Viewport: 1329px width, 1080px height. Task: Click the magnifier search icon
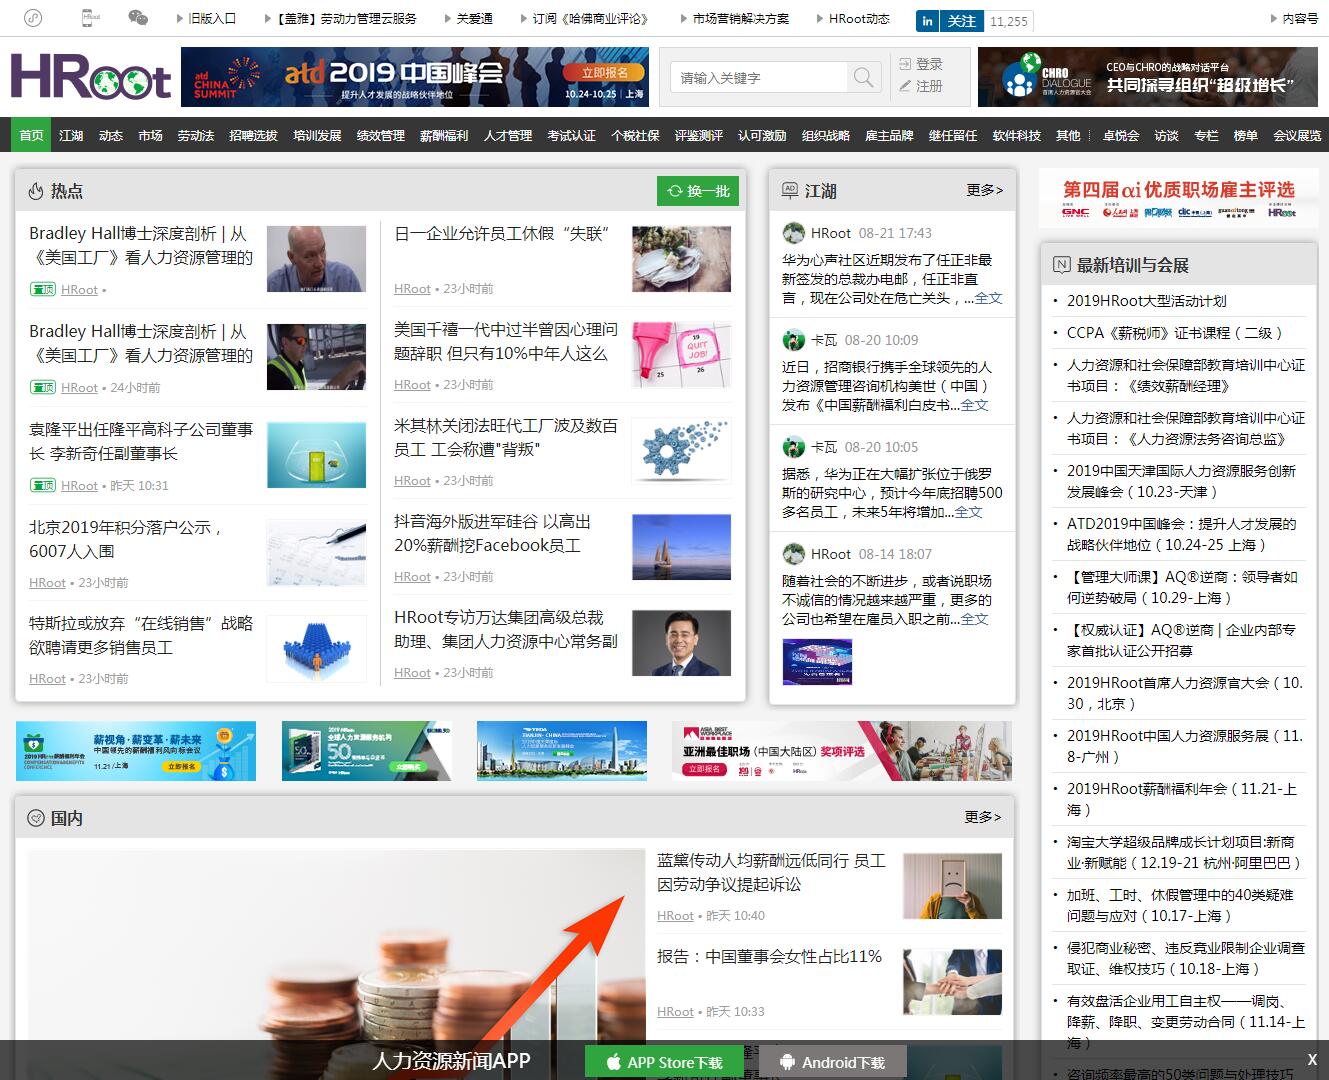point(864,77)
